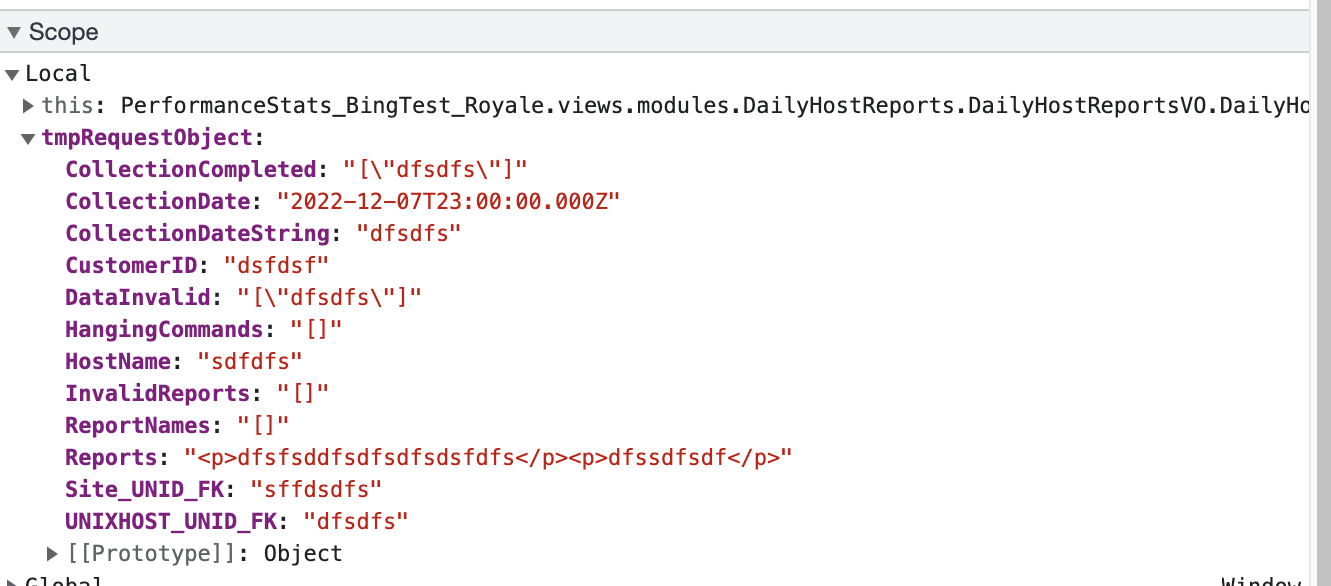Click the HangingCommands empty array value
The image size is (1331, 586).
click(x=316, y=329)
